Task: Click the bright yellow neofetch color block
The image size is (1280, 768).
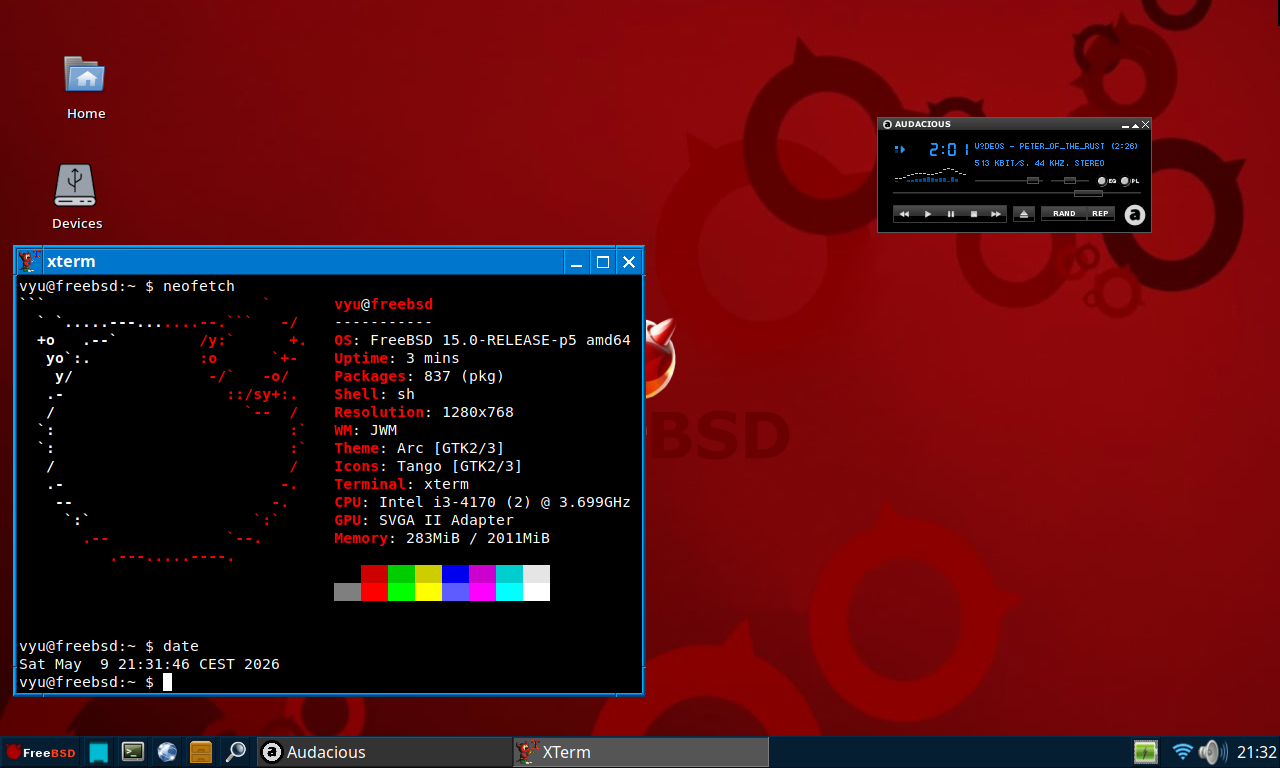Action: (x=428, y=592)
